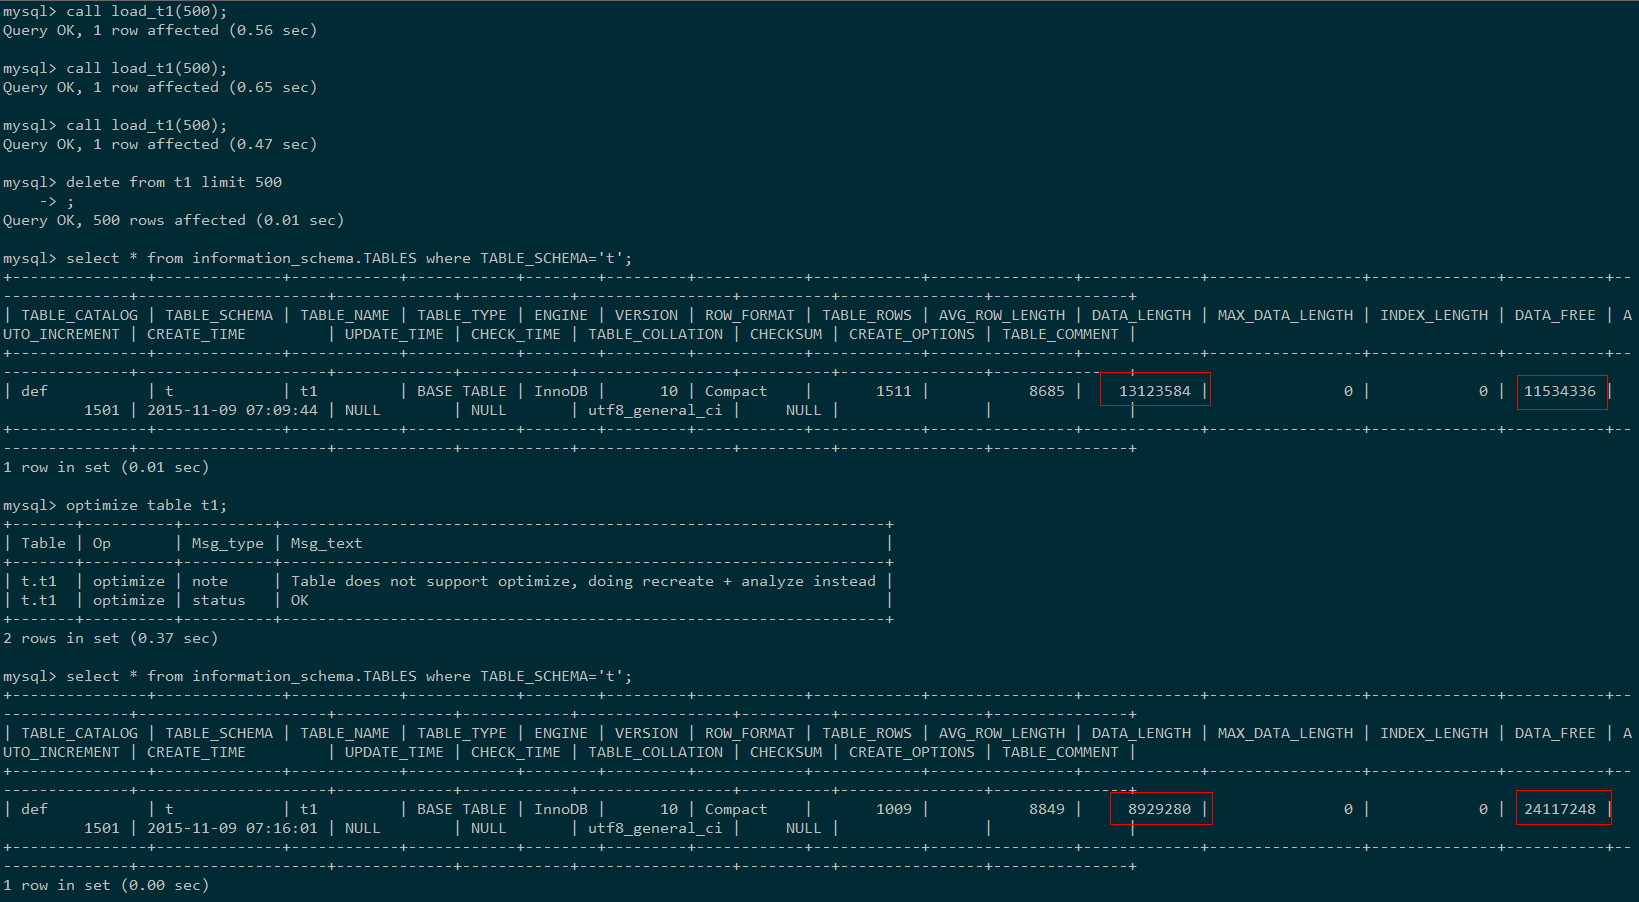The height and width of the screenshot is (902, 1639).
Task: Click the DATA_FREE value 24117248
Action: [1560, 809]
